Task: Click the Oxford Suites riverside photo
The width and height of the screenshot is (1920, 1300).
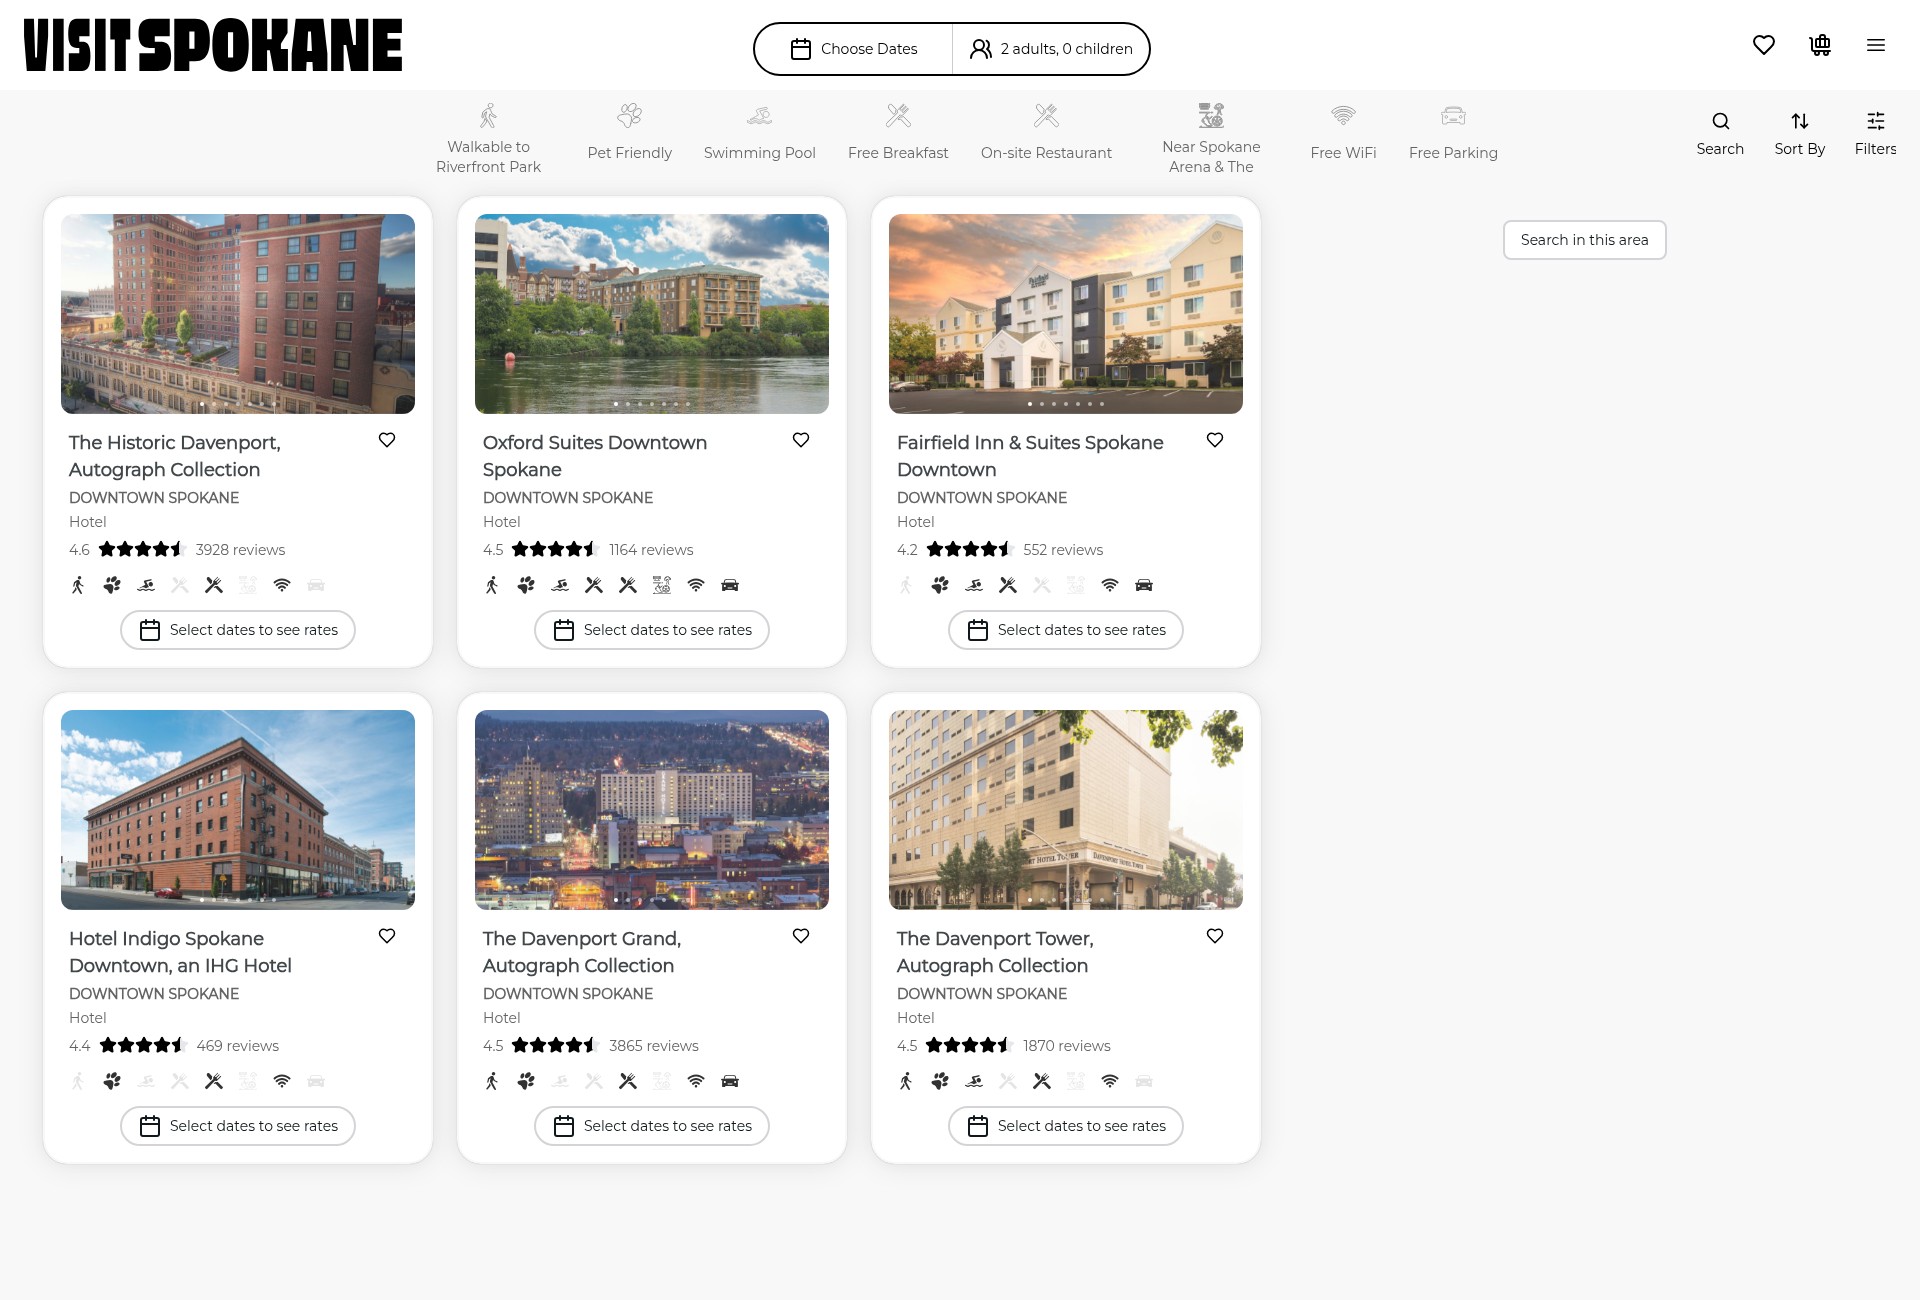Action: 652,314
